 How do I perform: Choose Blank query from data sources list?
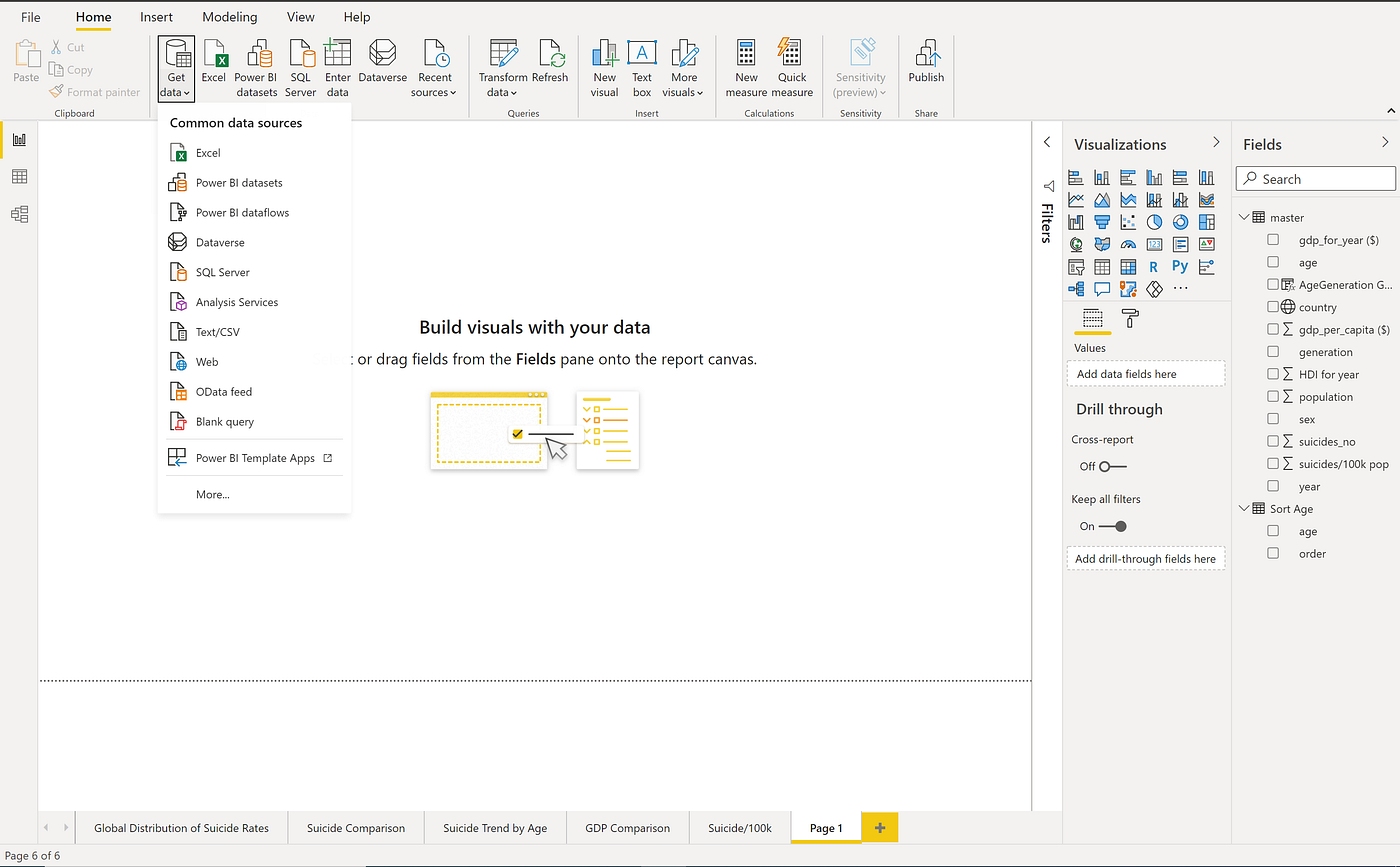point(254,422)
